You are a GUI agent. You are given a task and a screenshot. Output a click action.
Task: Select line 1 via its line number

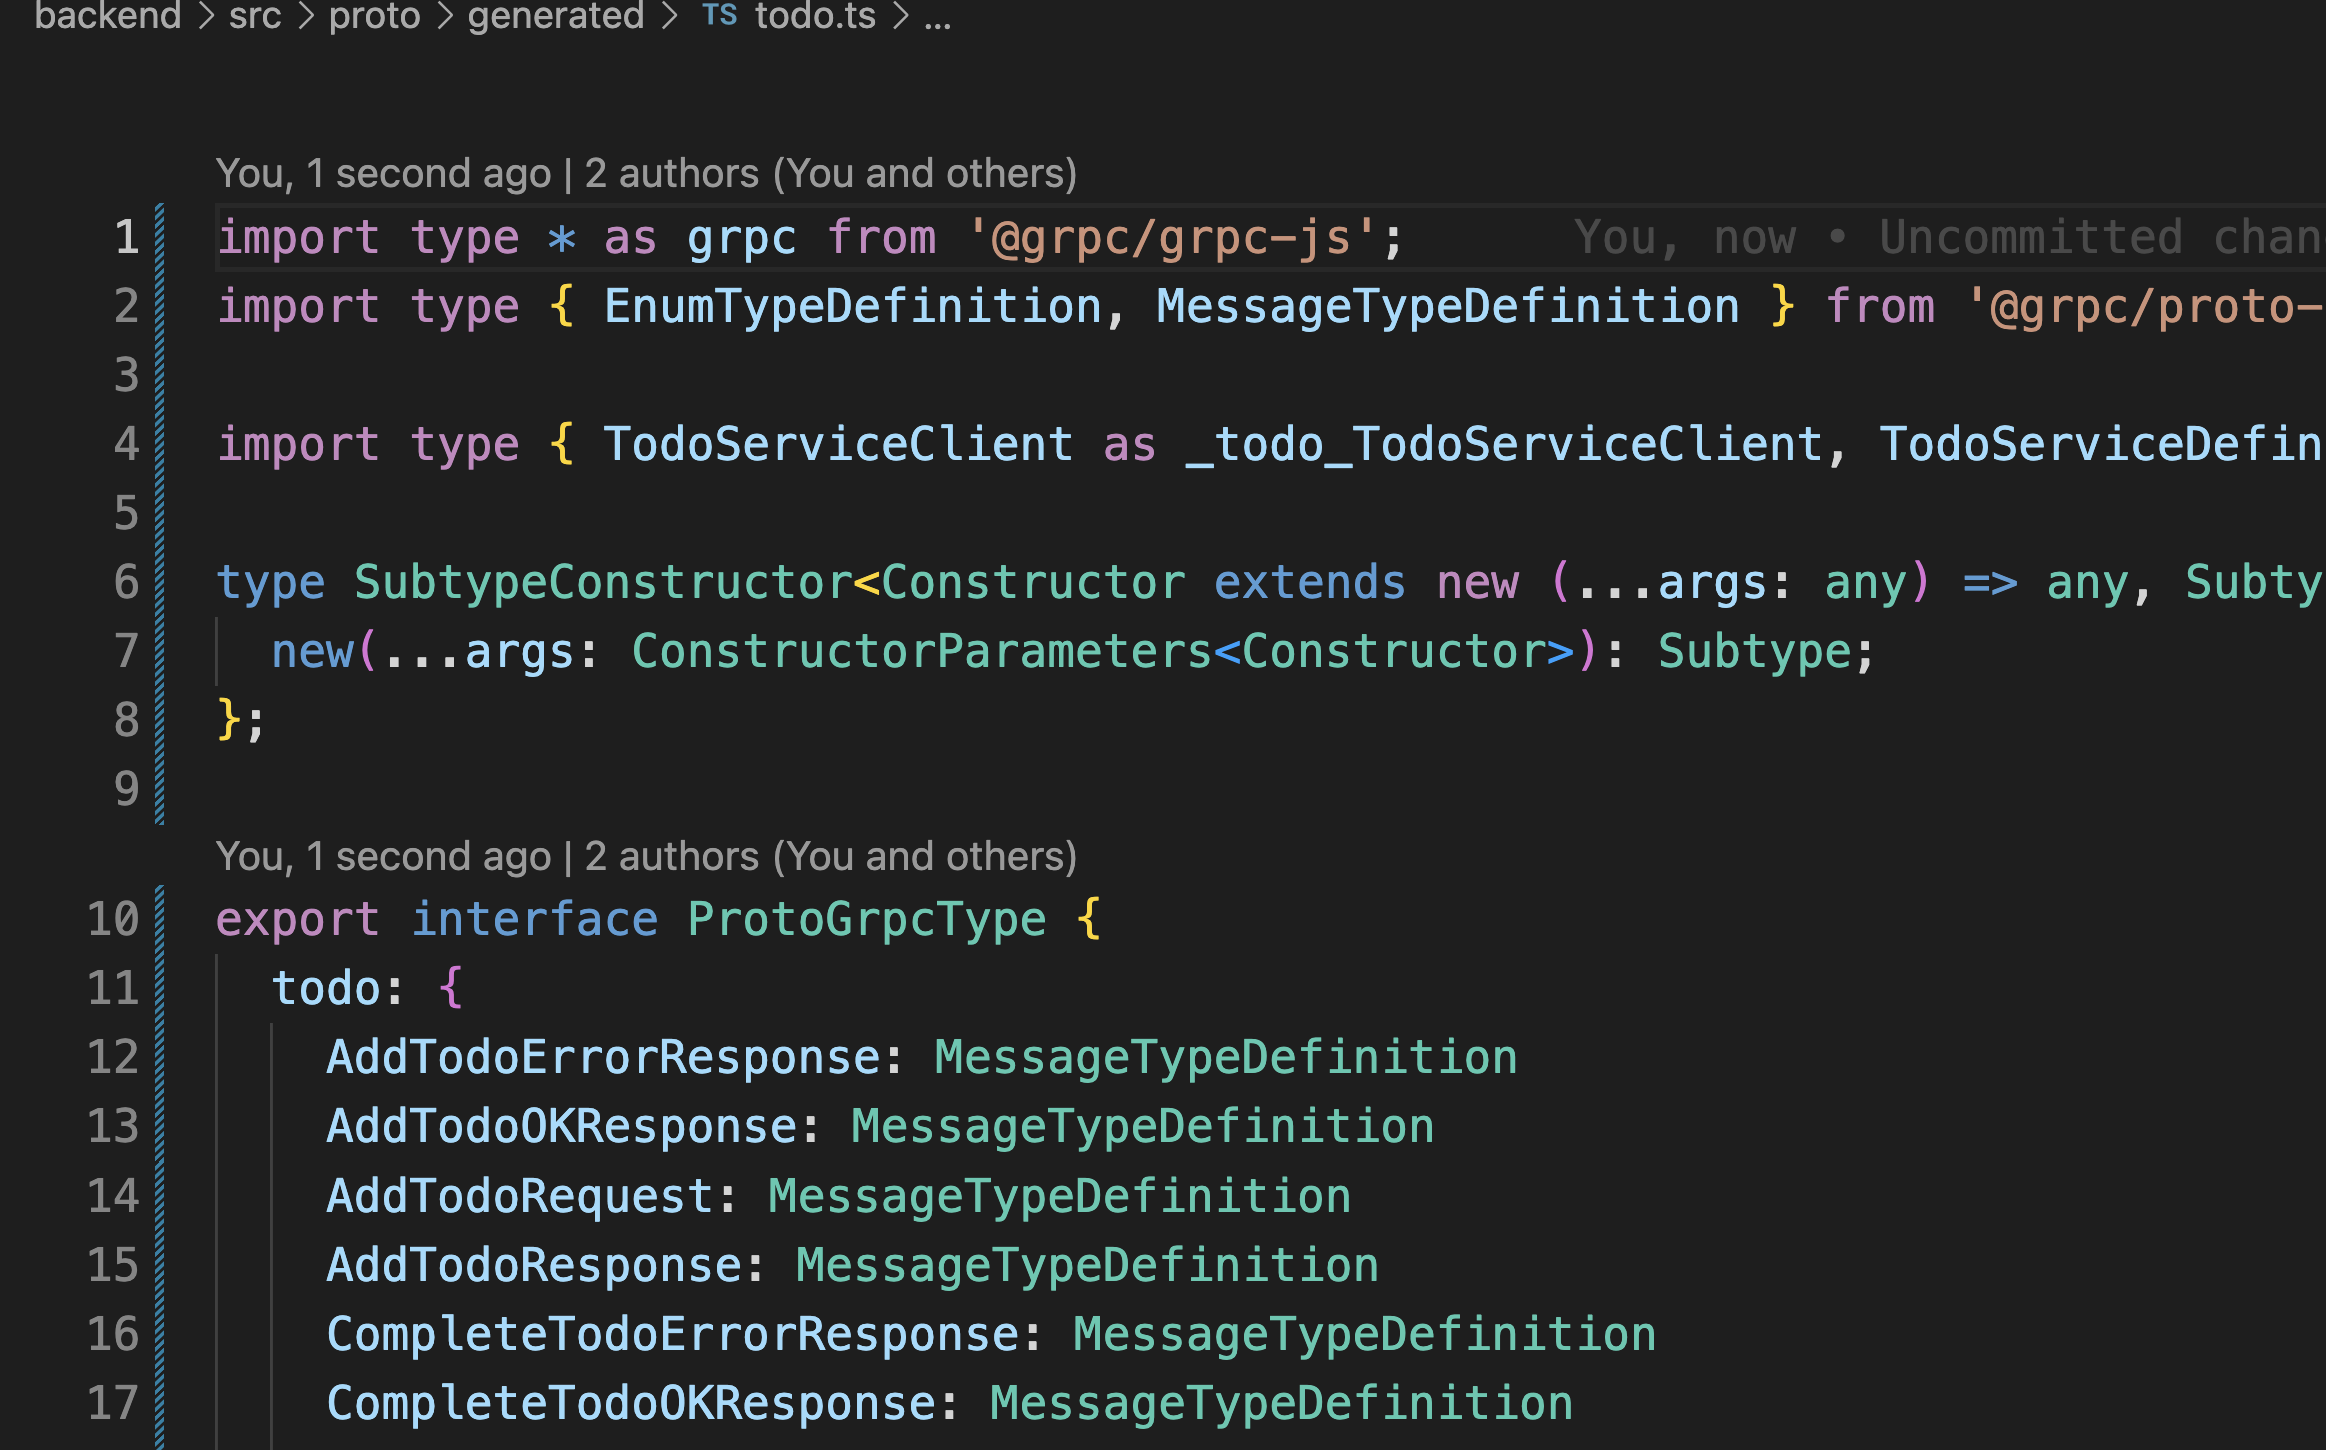coord(126,238)
